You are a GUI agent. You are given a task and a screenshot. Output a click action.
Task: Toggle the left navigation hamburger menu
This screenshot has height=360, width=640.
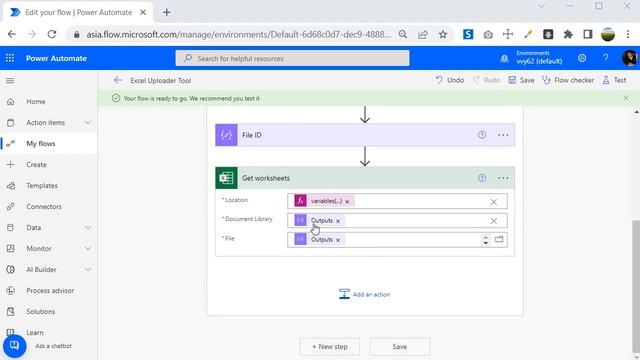[10, 81]
